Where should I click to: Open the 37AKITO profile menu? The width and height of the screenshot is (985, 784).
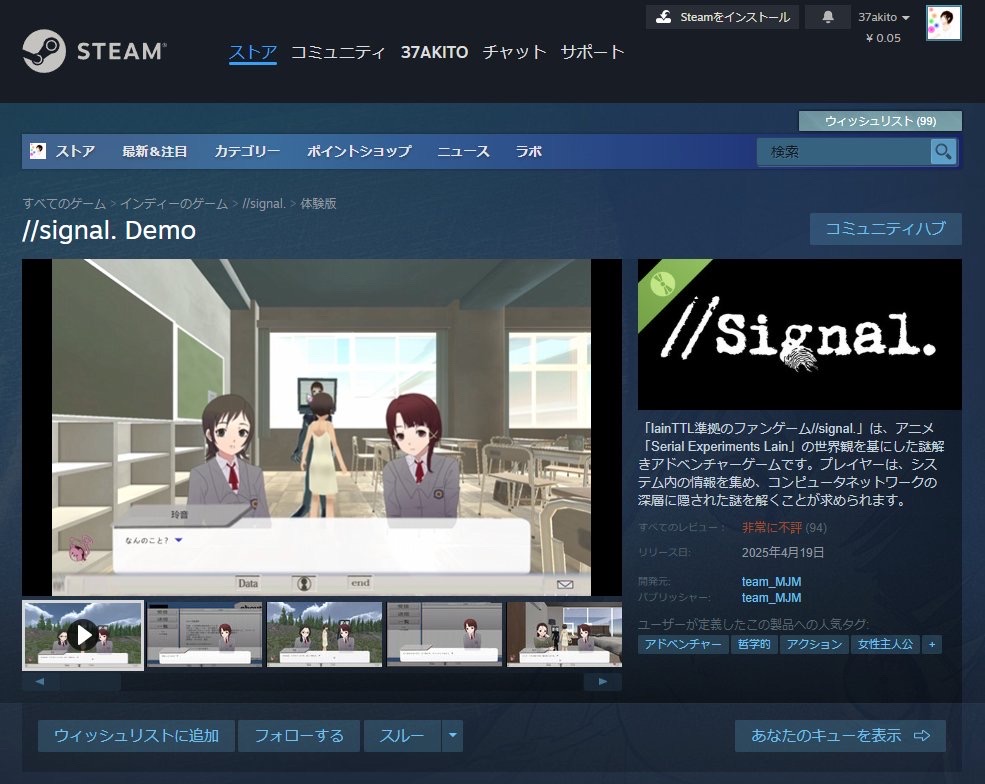pyautogui.click(x=434, y=52)
